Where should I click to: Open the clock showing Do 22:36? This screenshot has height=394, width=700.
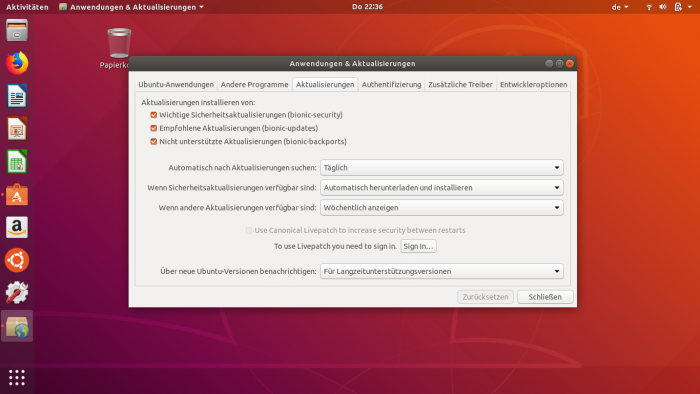pos(367,7)
